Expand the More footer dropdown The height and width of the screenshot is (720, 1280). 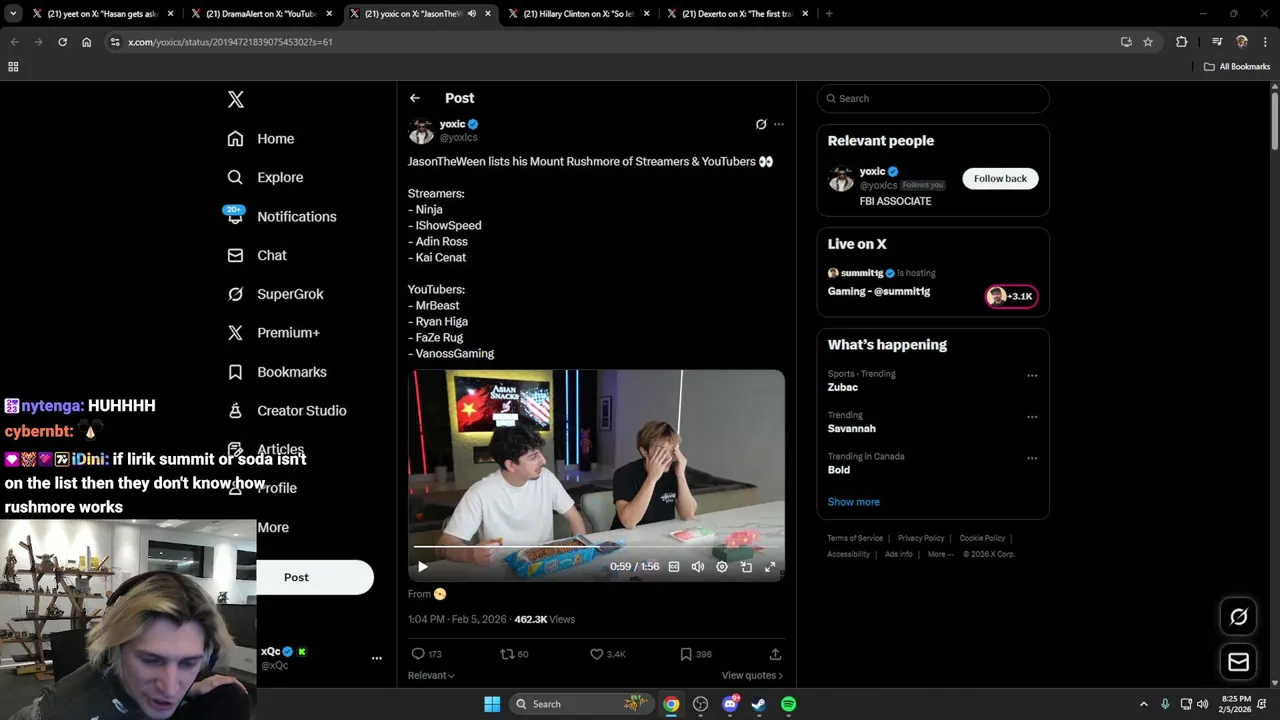tap(940, 554)
